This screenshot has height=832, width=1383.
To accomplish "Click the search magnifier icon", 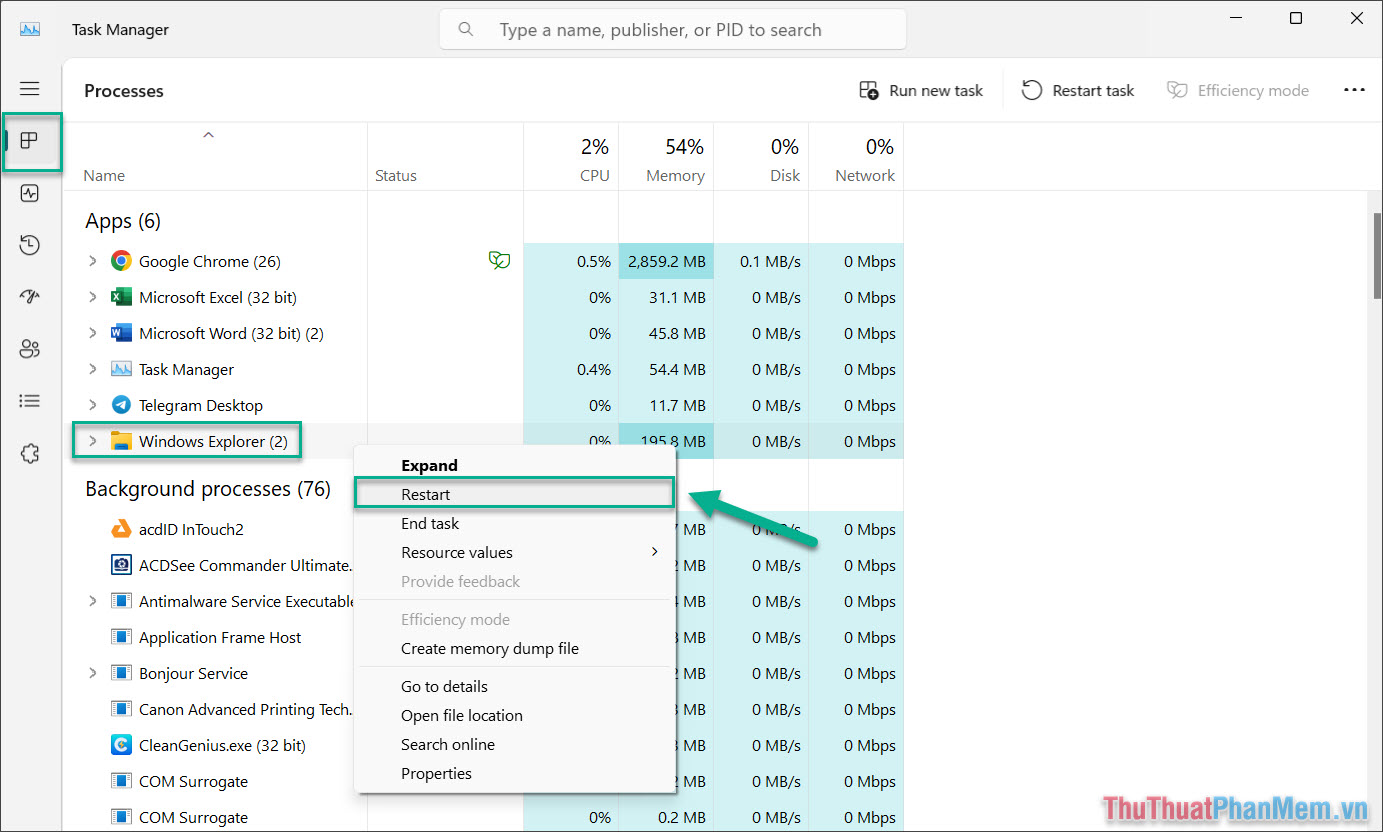I will (x=466, y=29).
